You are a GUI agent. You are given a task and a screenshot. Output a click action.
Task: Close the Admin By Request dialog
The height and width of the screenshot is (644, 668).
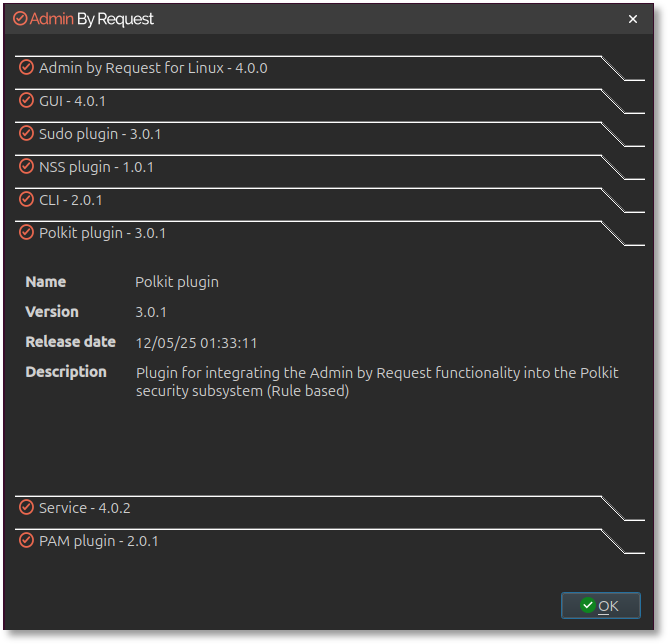pos(632,19)
